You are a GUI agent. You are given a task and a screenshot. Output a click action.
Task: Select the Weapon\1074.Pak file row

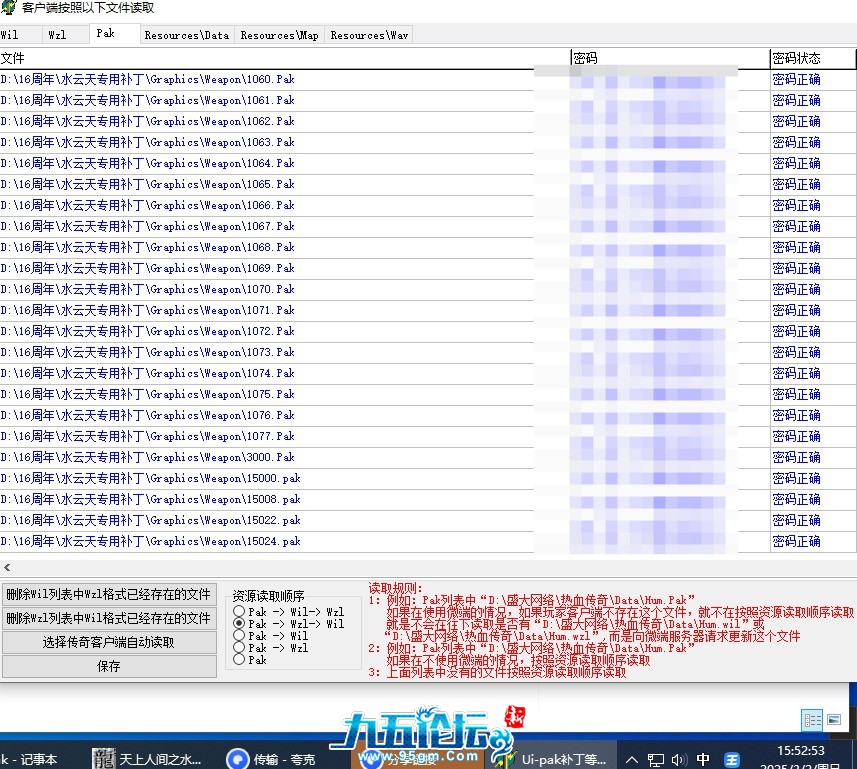point(428,373)
